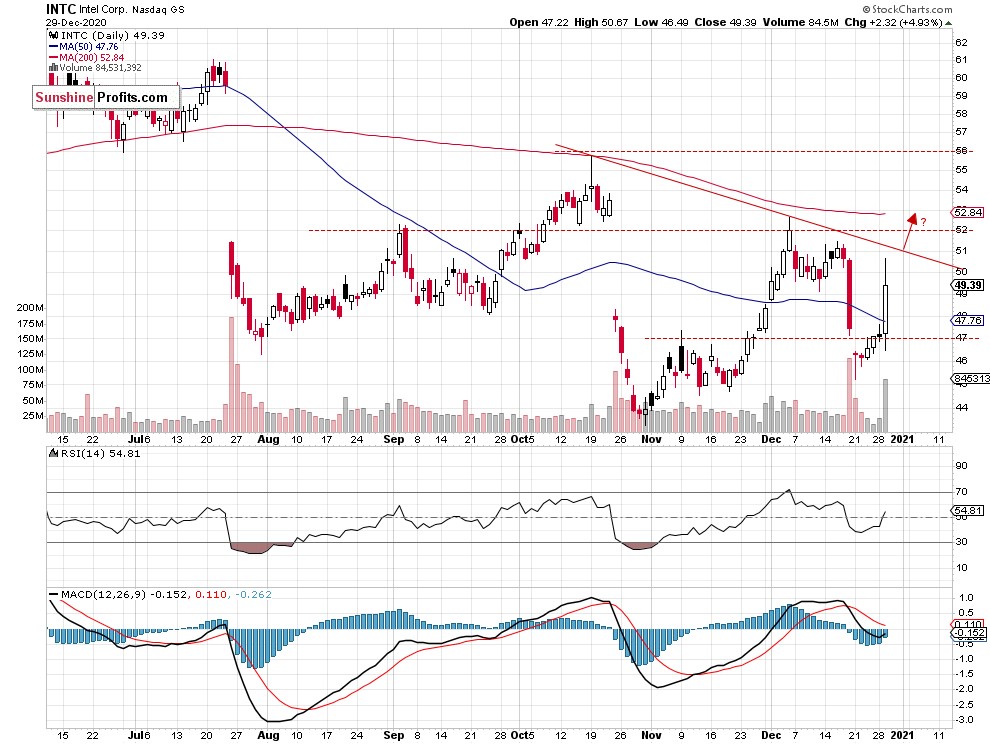Click the '25M' volume axis label
The height and width of the screenshot is (744, 990).
(x=33, y=416)
